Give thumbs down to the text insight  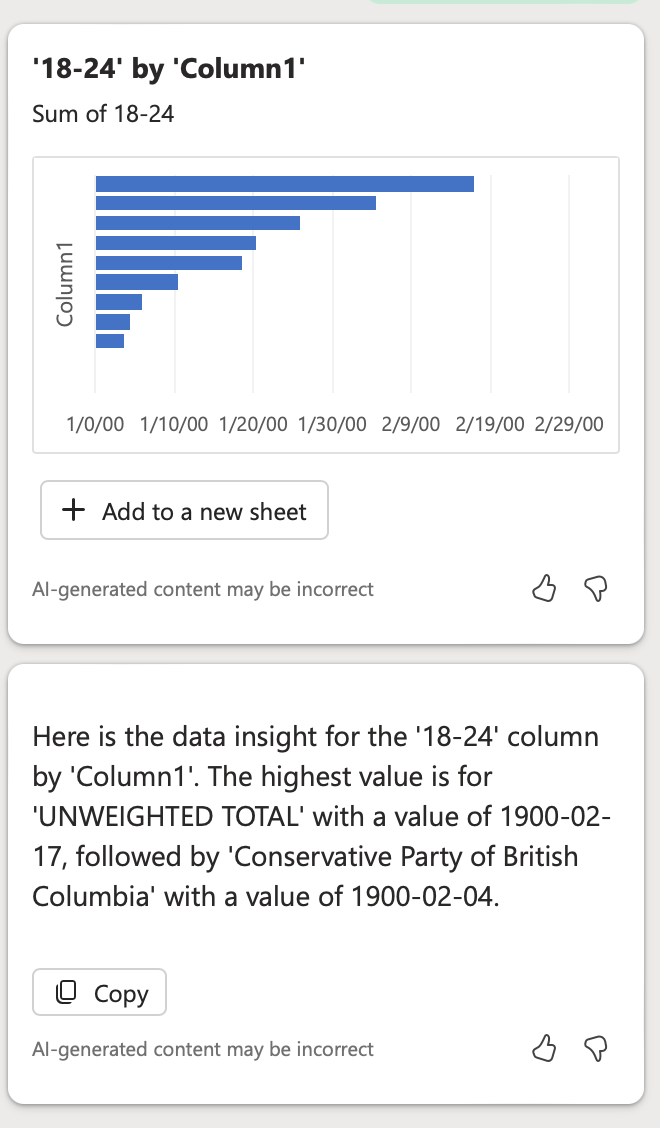coord(596,1050)
